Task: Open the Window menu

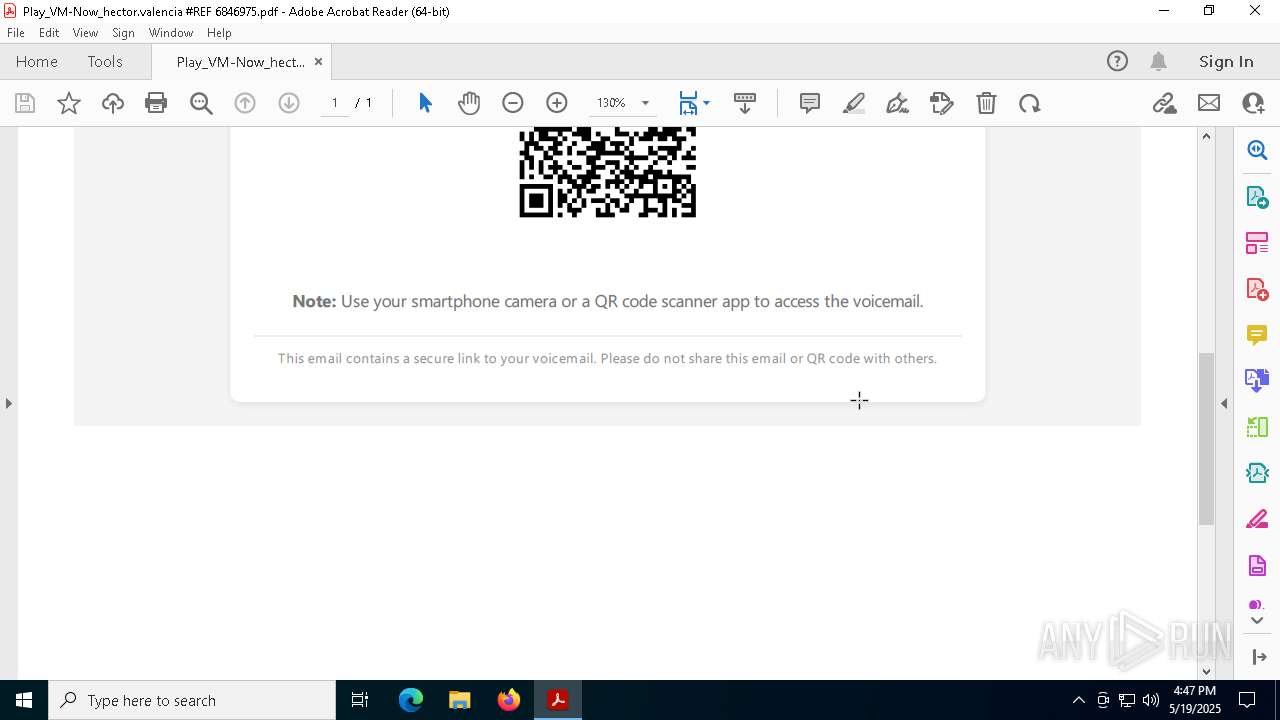Action: 171,33
